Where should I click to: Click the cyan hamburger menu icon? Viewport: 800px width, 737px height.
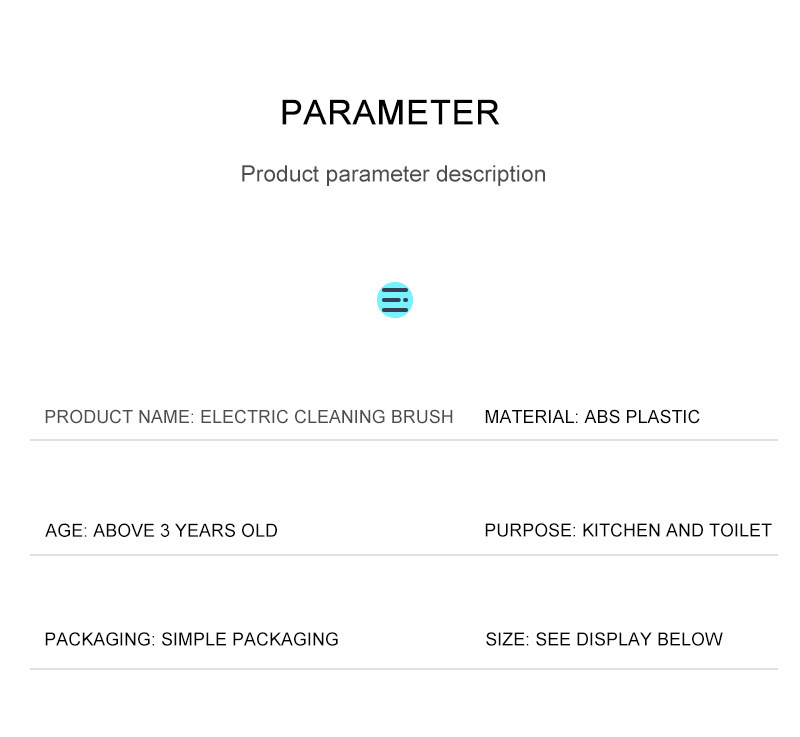tap(395, 300)
